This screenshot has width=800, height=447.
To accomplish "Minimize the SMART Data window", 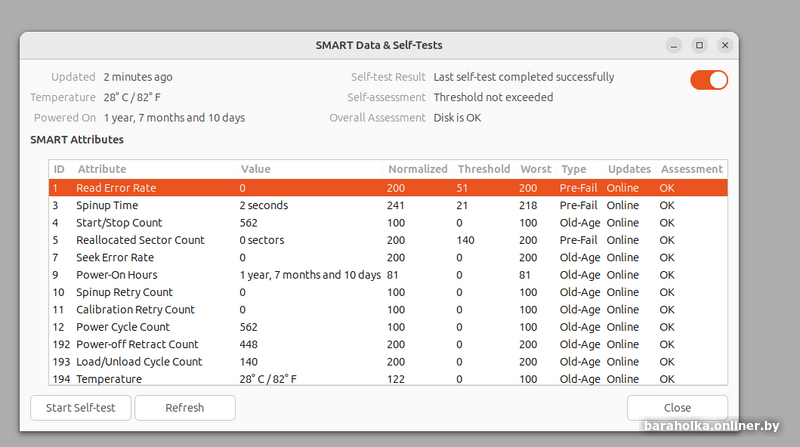I will tap(675, 45).
